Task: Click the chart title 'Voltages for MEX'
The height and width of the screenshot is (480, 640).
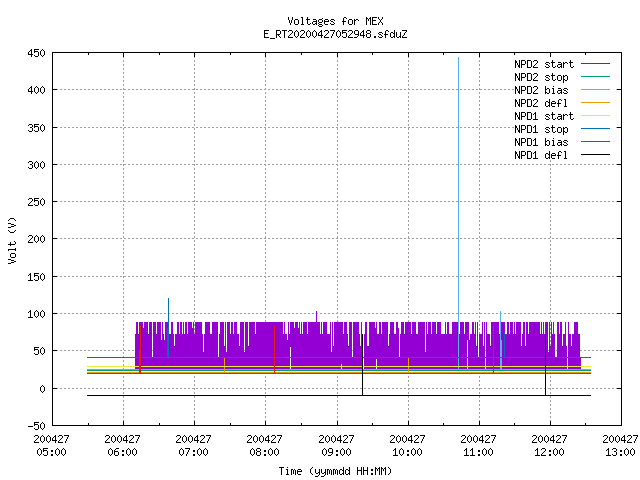Action: pyautogui.click(x=335, y=21)
